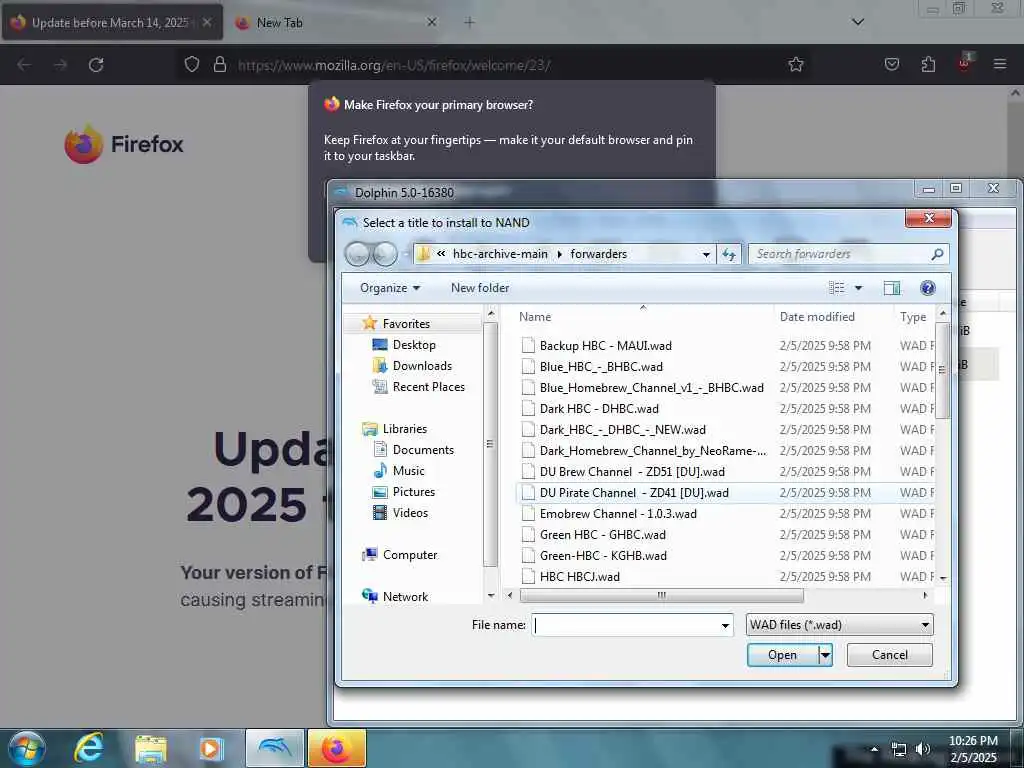This screenshot has height=768, width=1024.
Task: Open Windows Start menu orb
Action: pos(27,748)
